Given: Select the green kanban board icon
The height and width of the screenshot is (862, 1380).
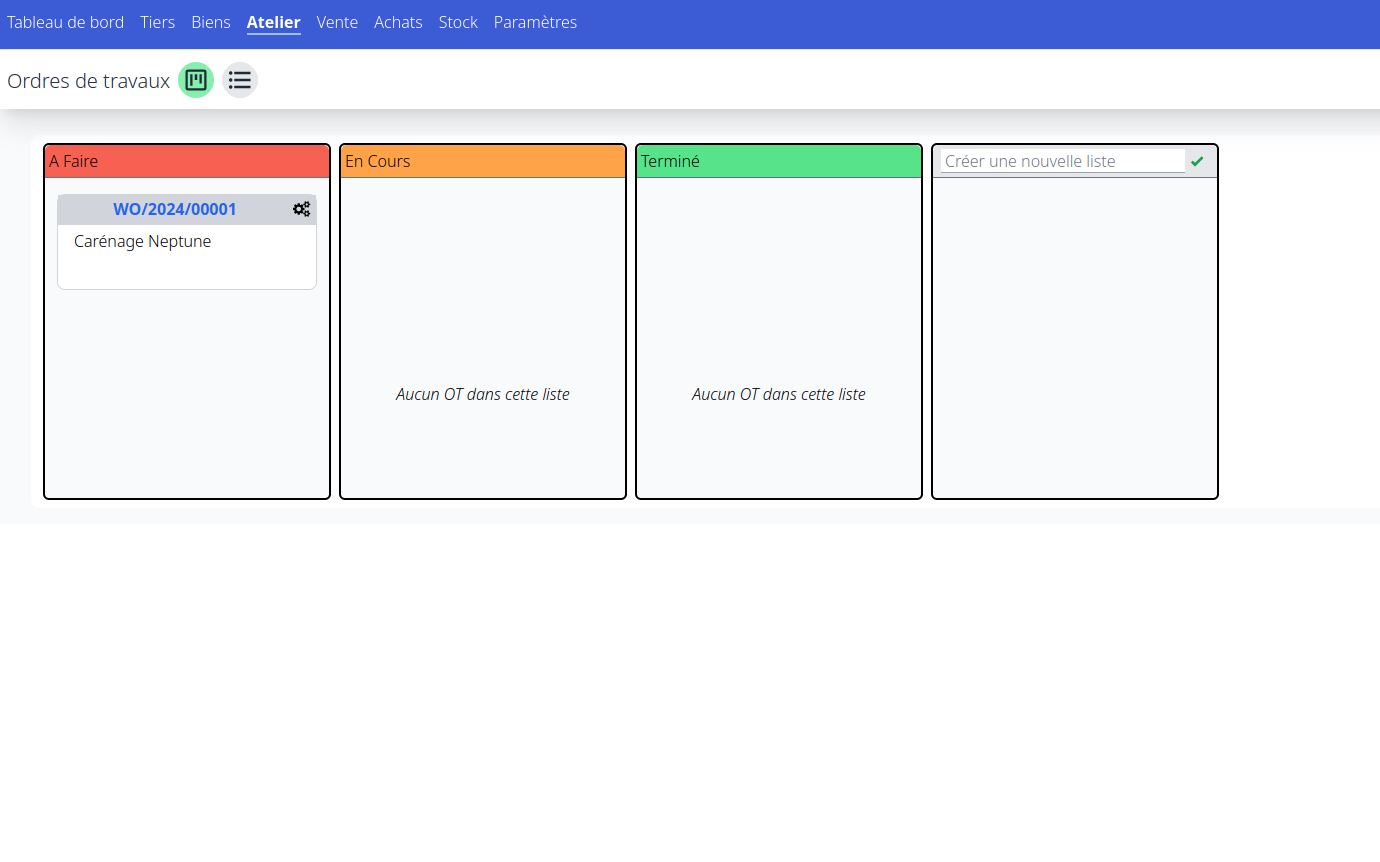Looking at the screenshot, I should pos(196,80).
